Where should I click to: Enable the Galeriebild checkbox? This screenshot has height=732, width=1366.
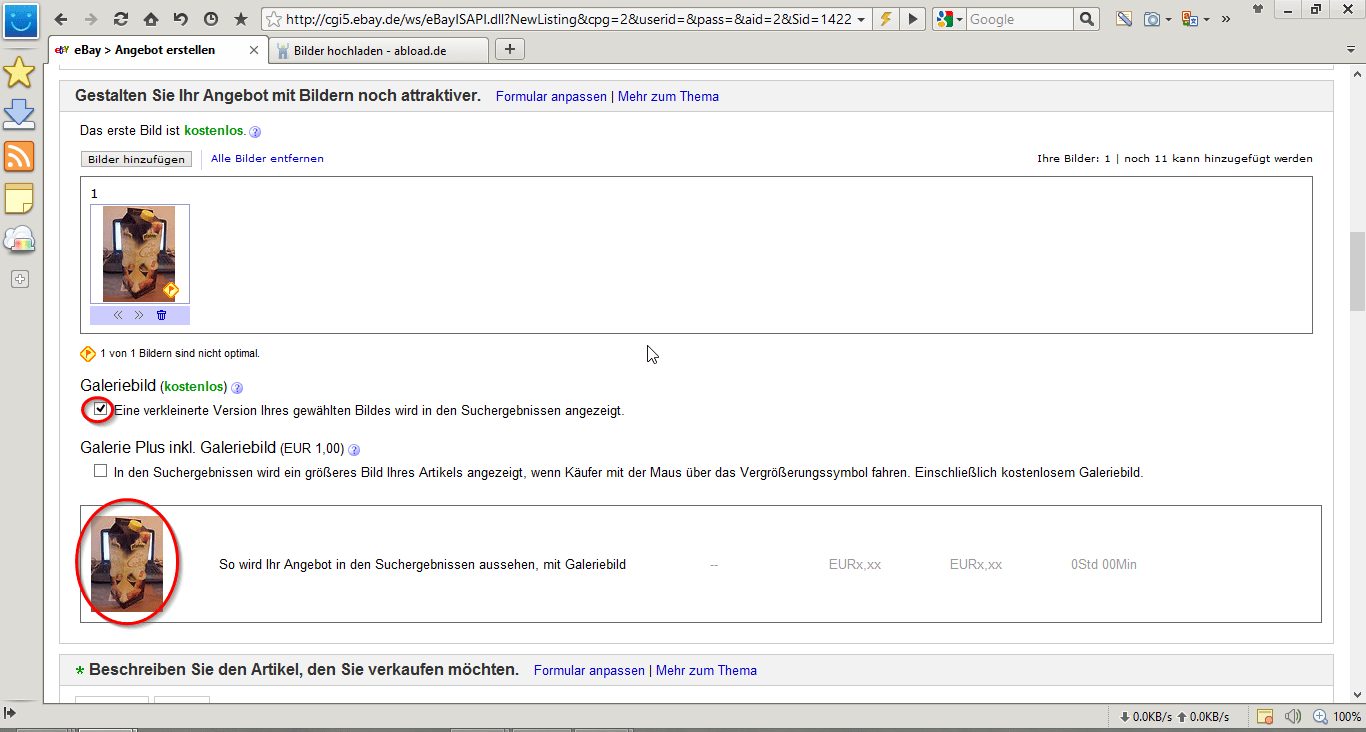pos(99,409)
